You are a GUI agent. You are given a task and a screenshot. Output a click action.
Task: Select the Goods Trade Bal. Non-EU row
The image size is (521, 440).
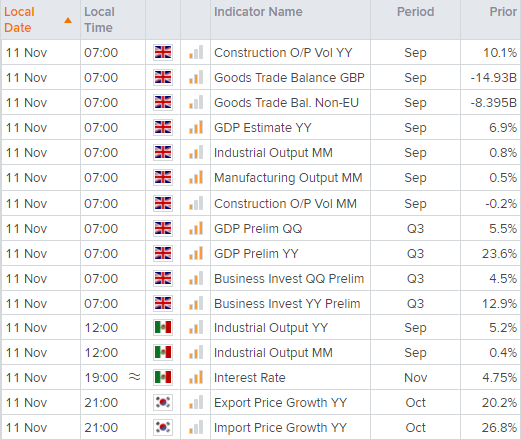pos(260,103)
